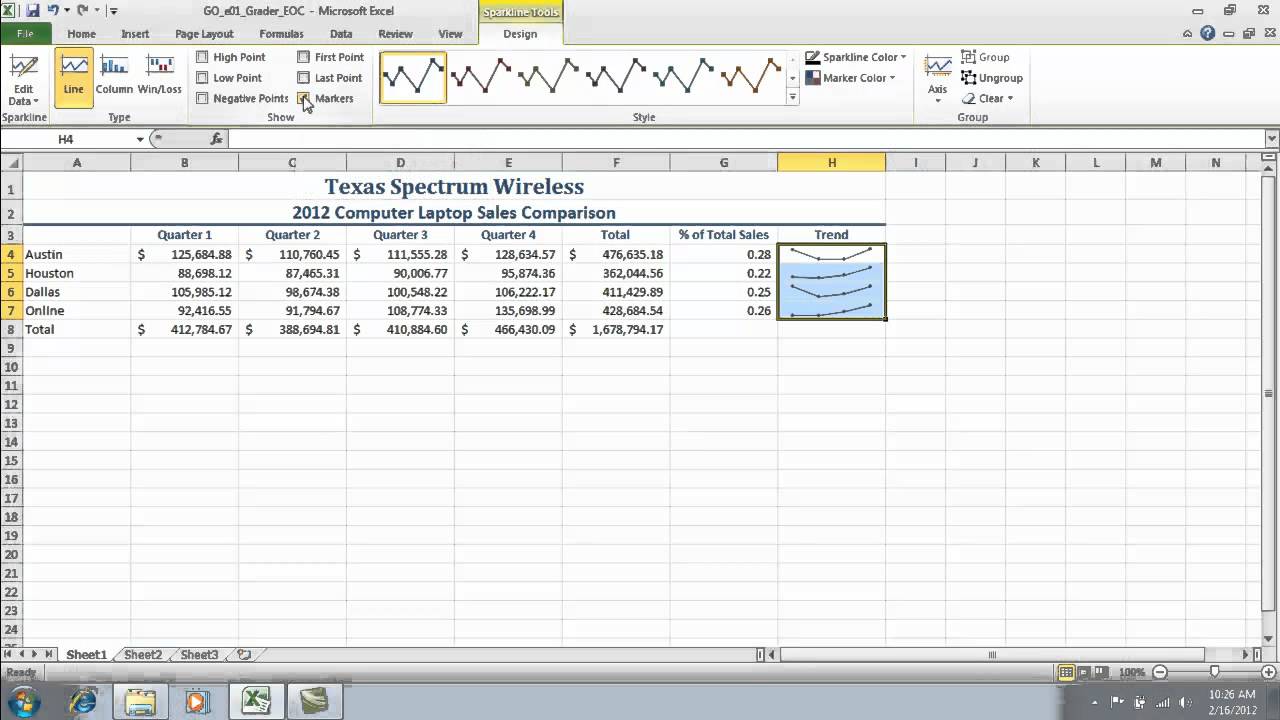The height and width of the screenshot is (720, 1280).
Task: Click the Redo arrow icon
Action: pyautogui.click(x=83, y=11)
